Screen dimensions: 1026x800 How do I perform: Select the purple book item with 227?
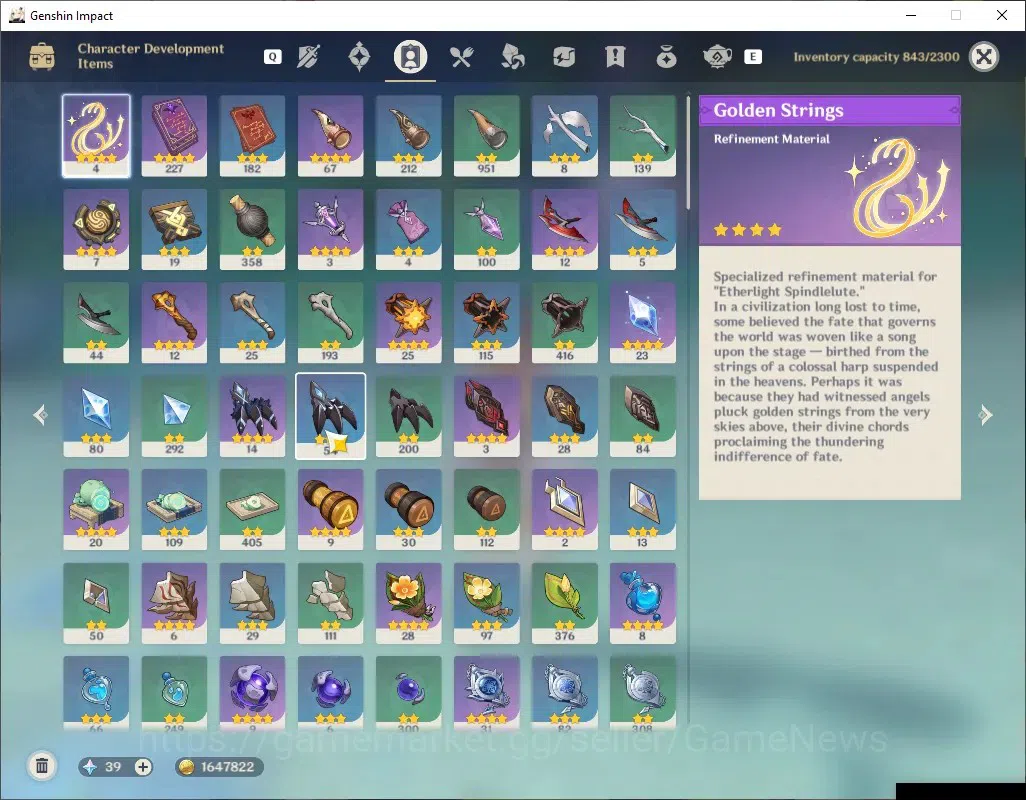click(174, 136)
